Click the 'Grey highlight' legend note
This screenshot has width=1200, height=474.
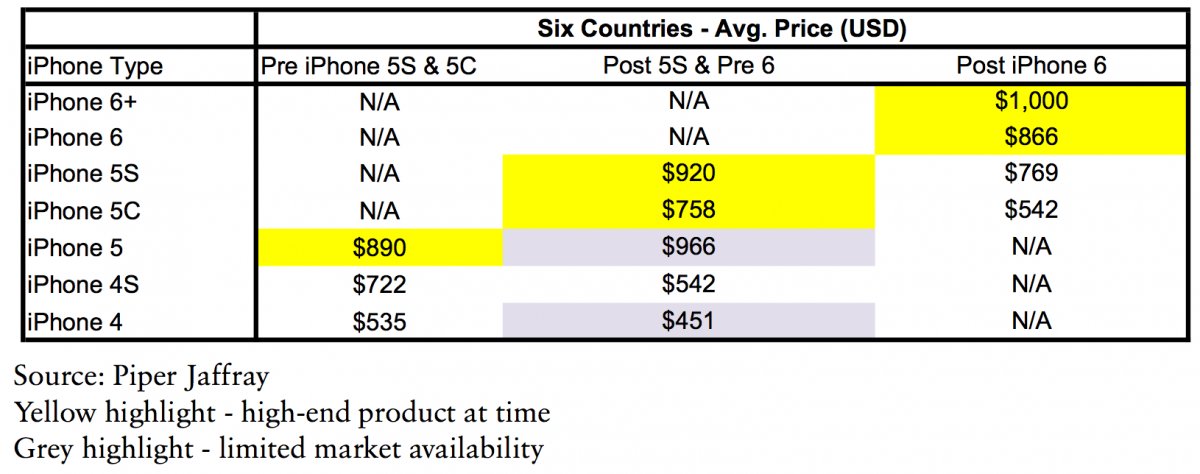pos(278,448)
